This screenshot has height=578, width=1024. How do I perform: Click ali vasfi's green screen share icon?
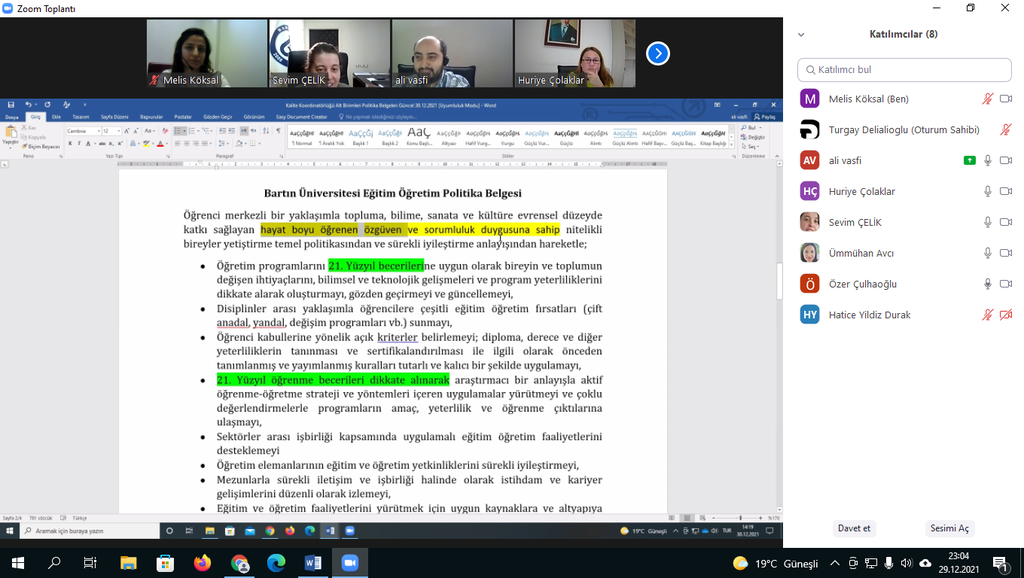click(969, 160)
